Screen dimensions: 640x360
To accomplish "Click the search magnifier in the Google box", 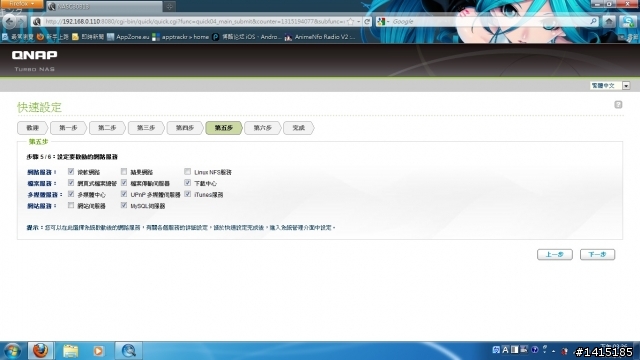I will click(593, 21).
